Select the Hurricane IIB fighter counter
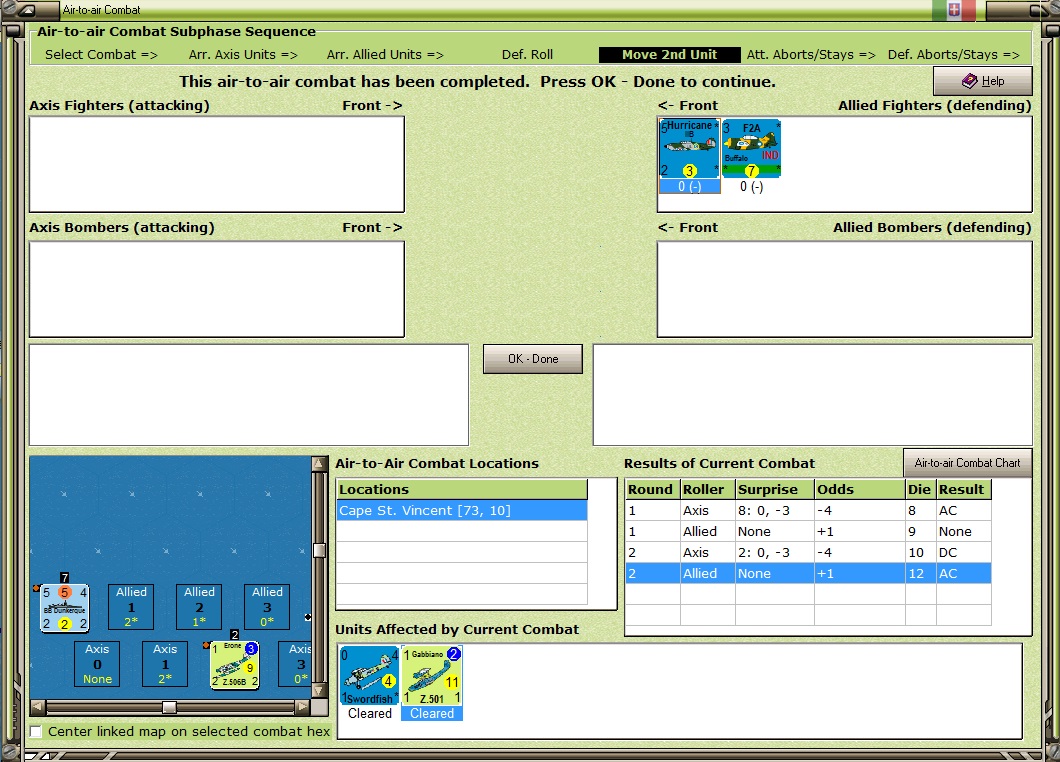The image size is (1060, 762). [690, 149]
